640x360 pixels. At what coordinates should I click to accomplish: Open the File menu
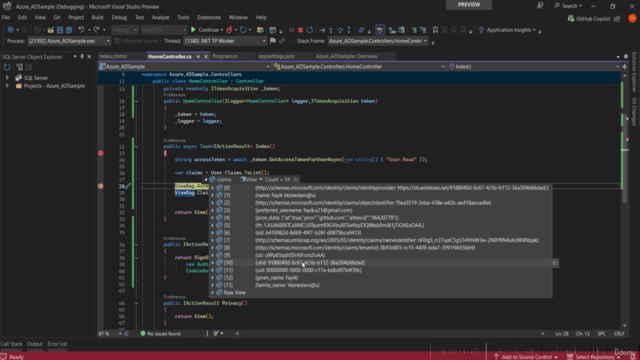[x=6, y=18]
